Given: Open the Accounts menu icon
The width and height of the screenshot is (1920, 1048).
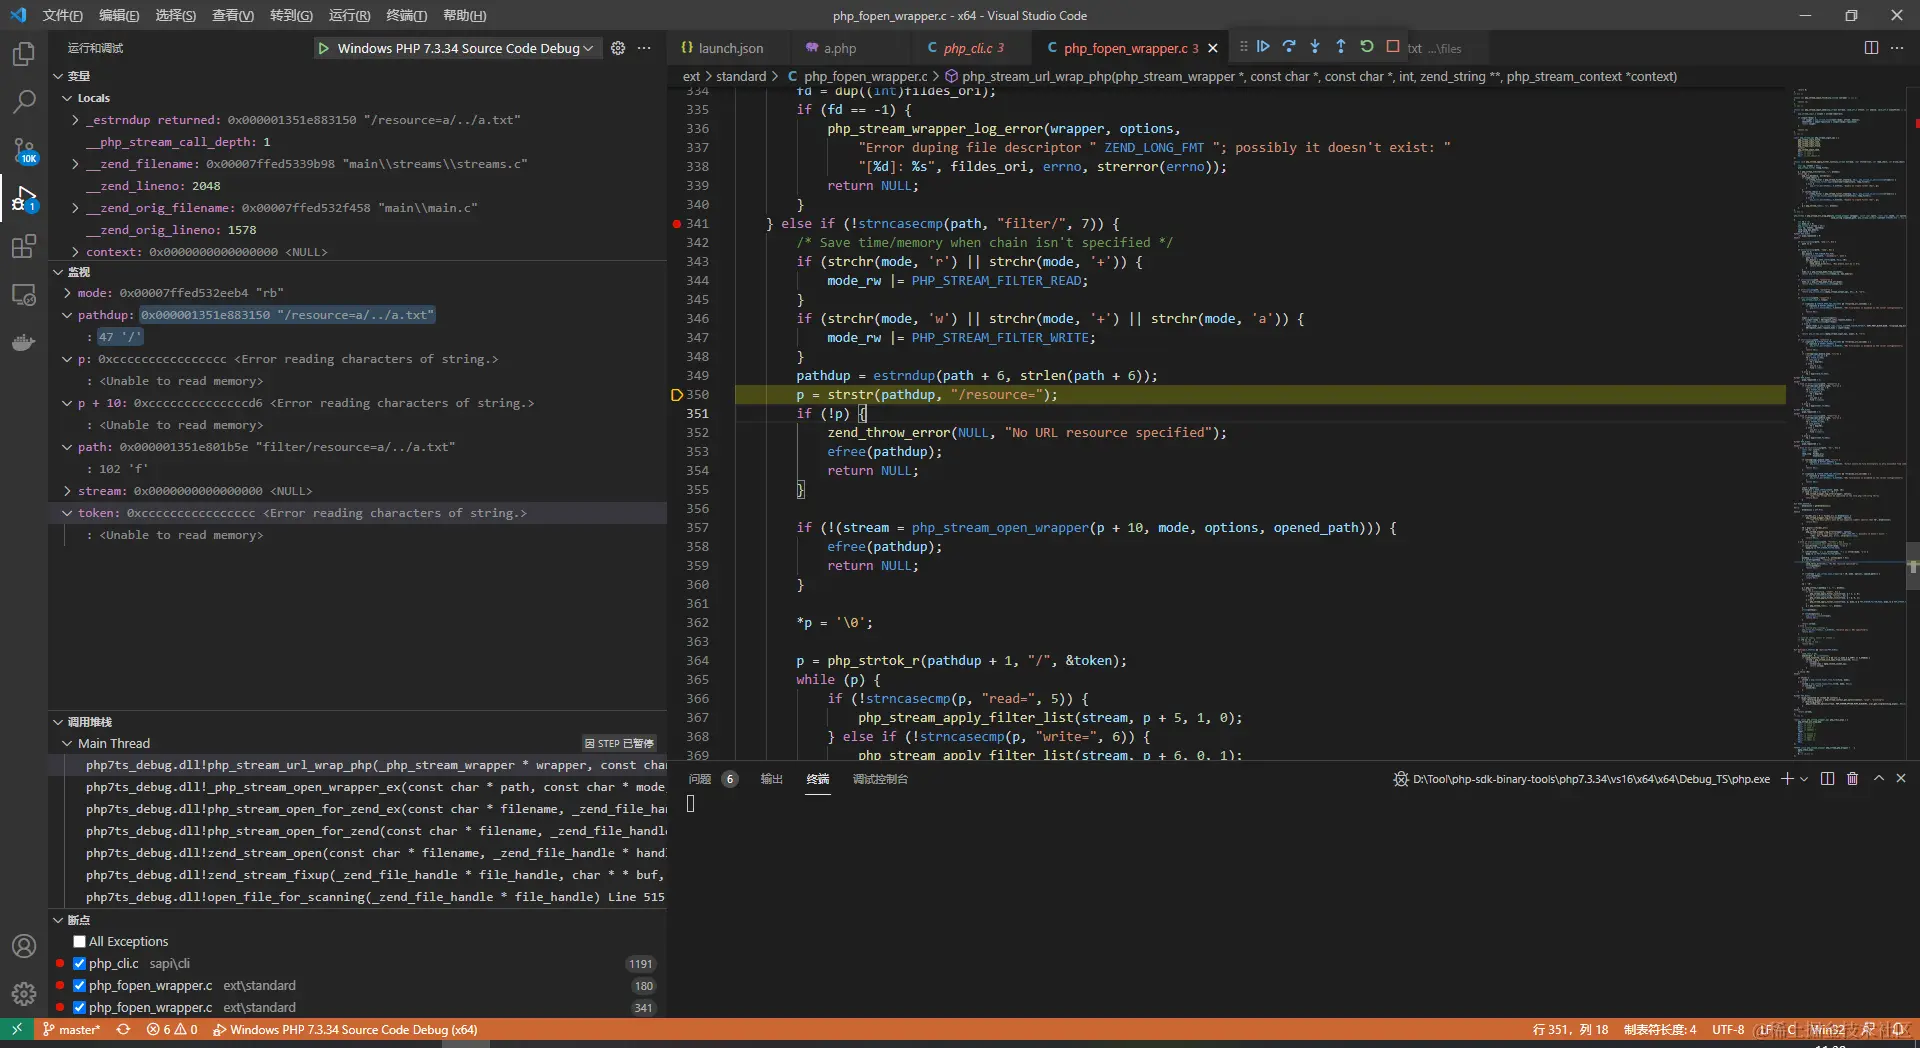Looking at the screenshot, I should coord(24,946).
